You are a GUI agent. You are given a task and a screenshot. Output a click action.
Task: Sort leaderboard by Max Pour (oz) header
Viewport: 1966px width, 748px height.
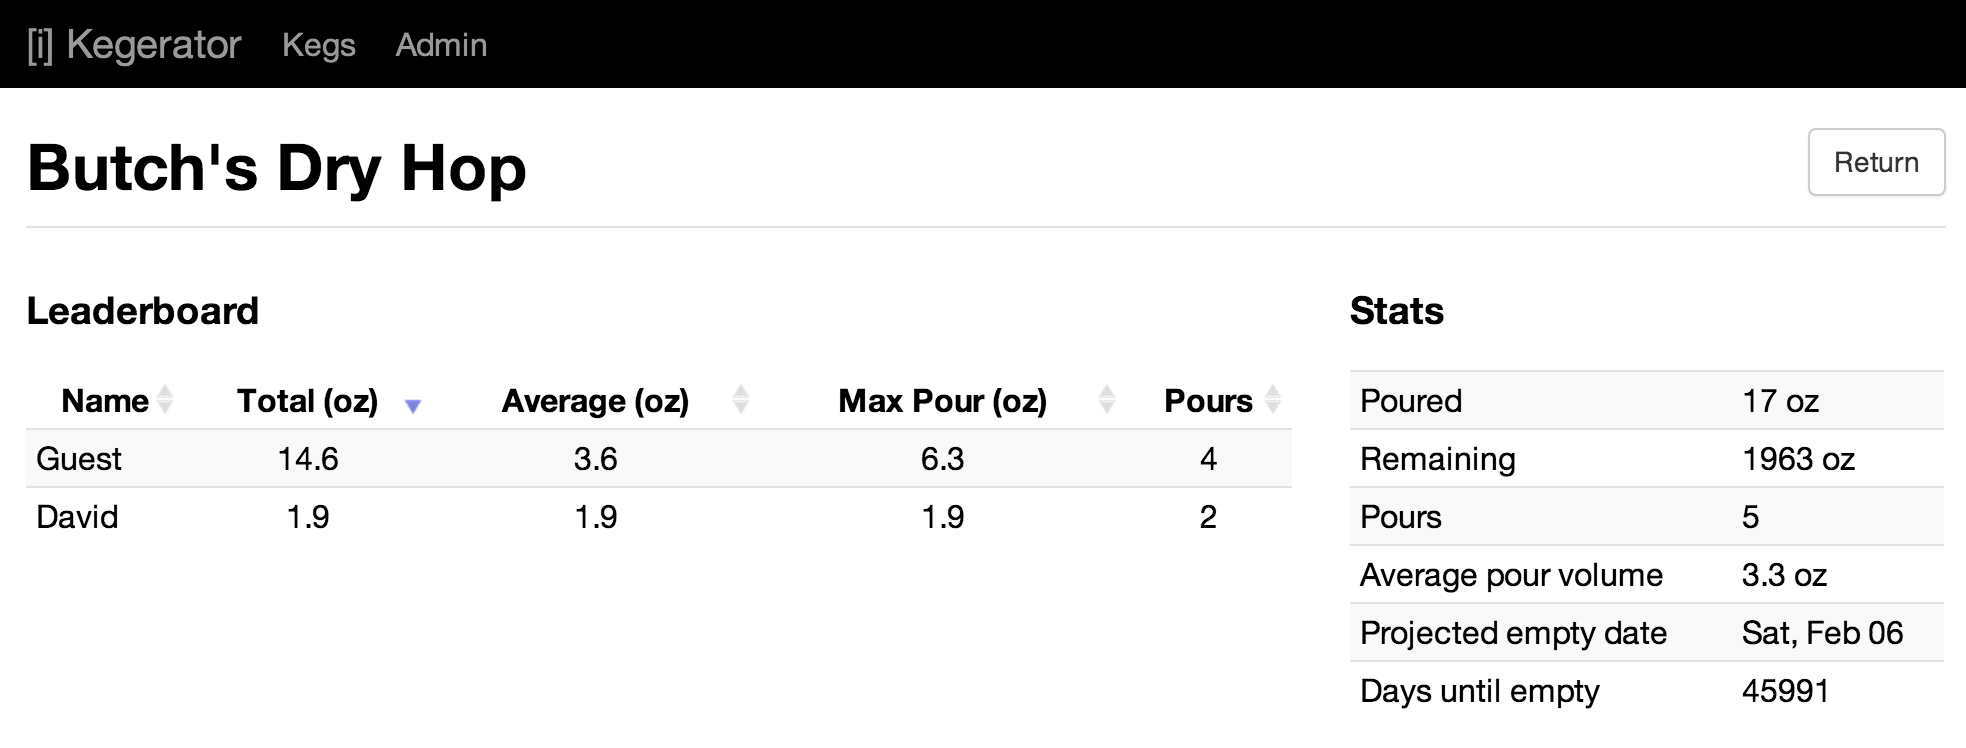[942, 401]
